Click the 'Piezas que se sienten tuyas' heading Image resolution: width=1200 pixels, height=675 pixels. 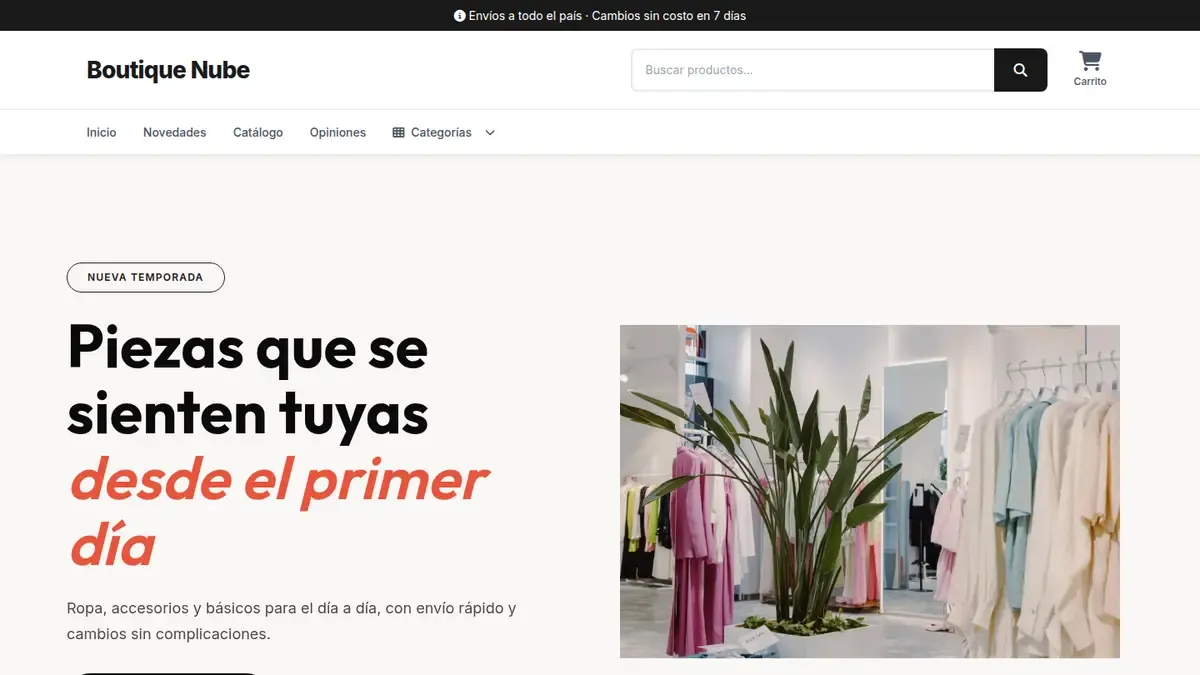[x=248, y=380]
